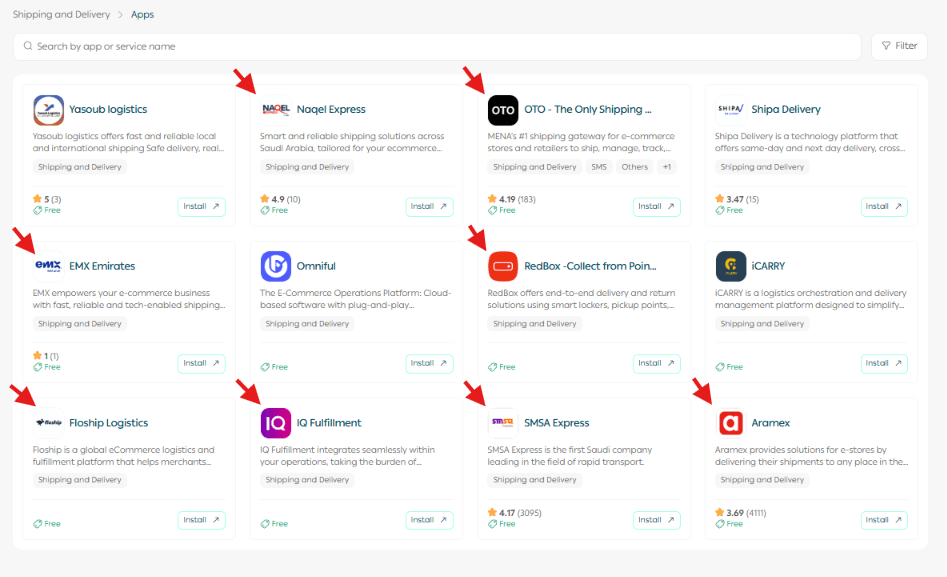The height and width of the screenshot is (577, 947).
Task: Click the SMSA Express logo
Action: coord(503,423)
